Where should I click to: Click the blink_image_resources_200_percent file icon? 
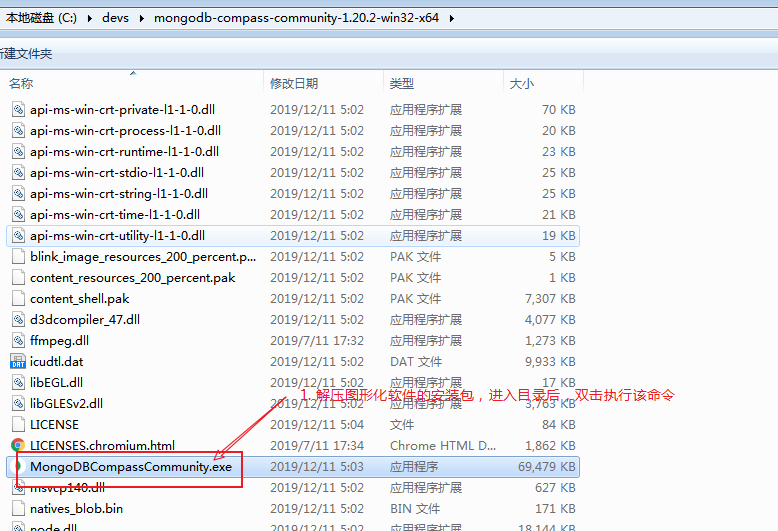(18, 257)
